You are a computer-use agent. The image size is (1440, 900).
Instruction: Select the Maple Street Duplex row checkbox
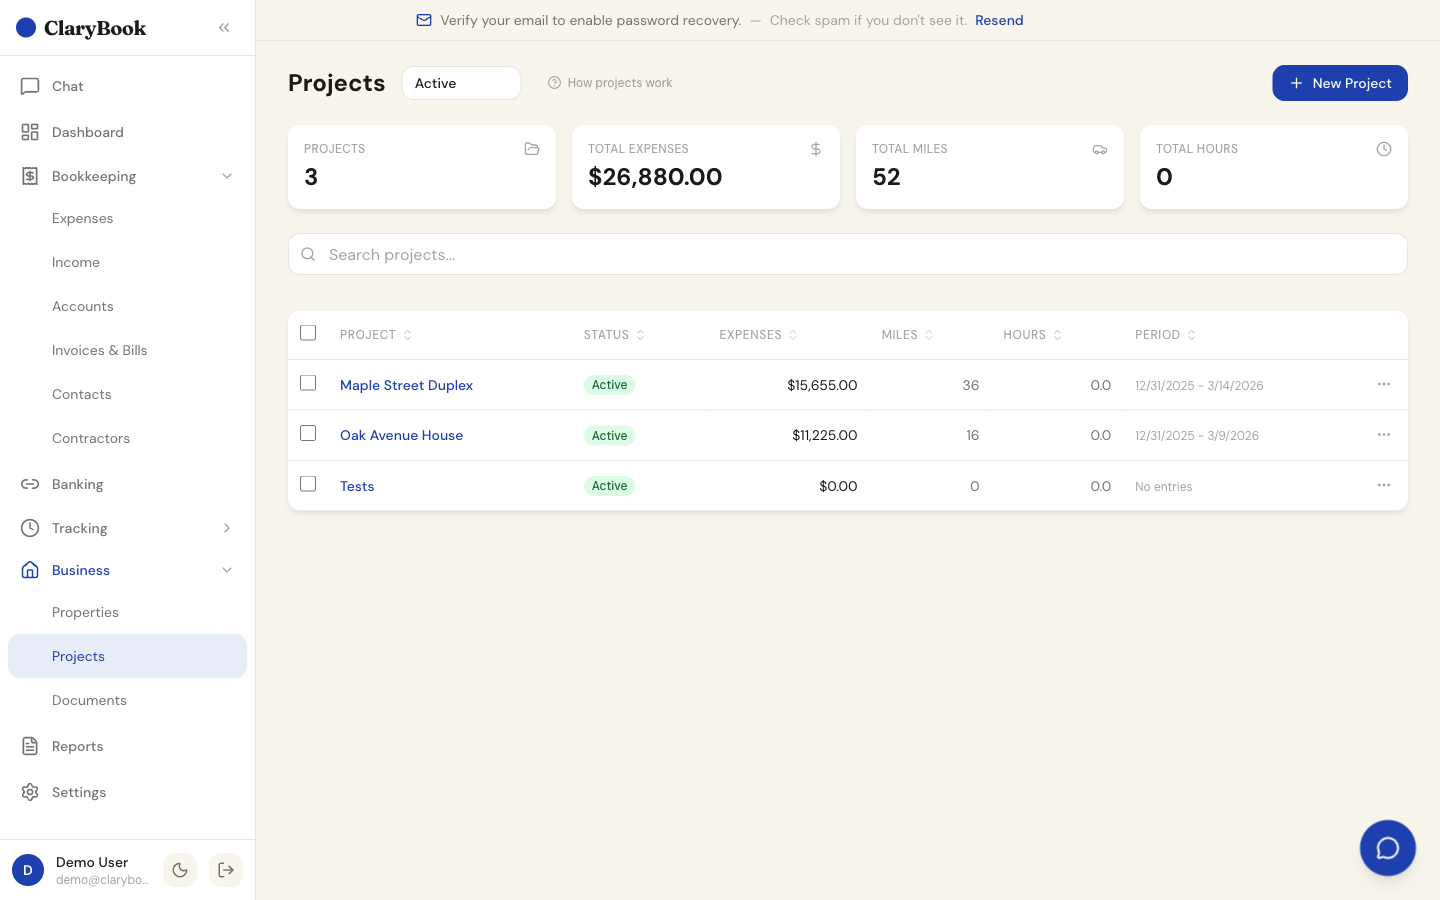coord(308,383)
